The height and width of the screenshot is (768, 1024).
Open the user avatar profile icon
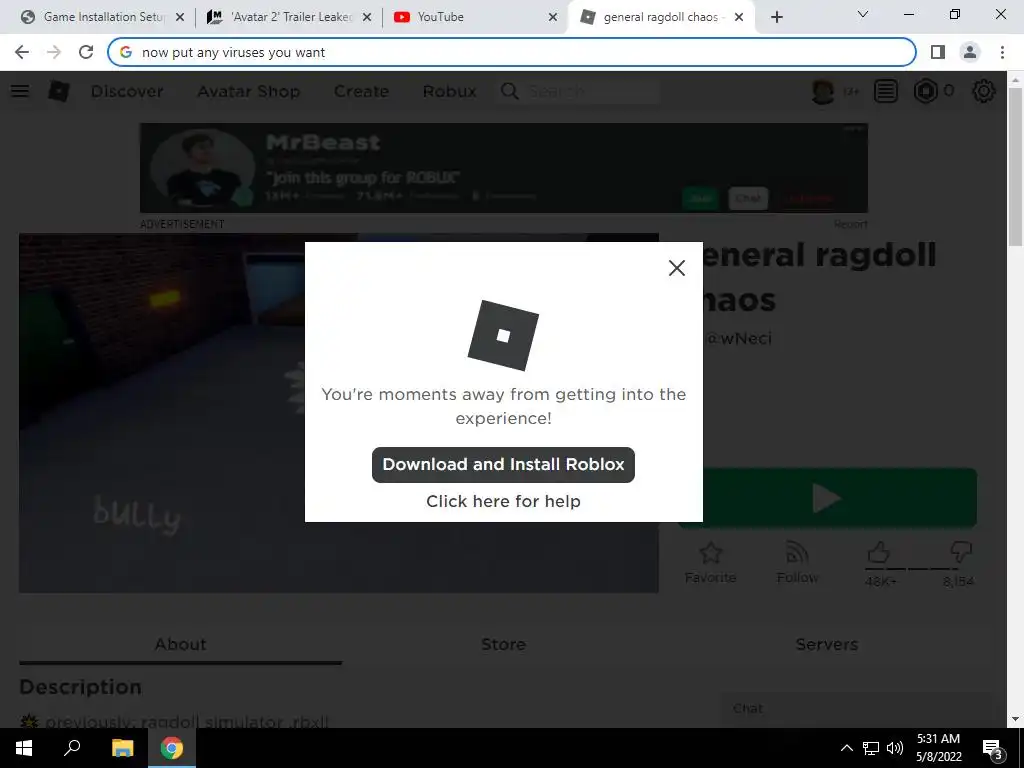click(823, 91)
